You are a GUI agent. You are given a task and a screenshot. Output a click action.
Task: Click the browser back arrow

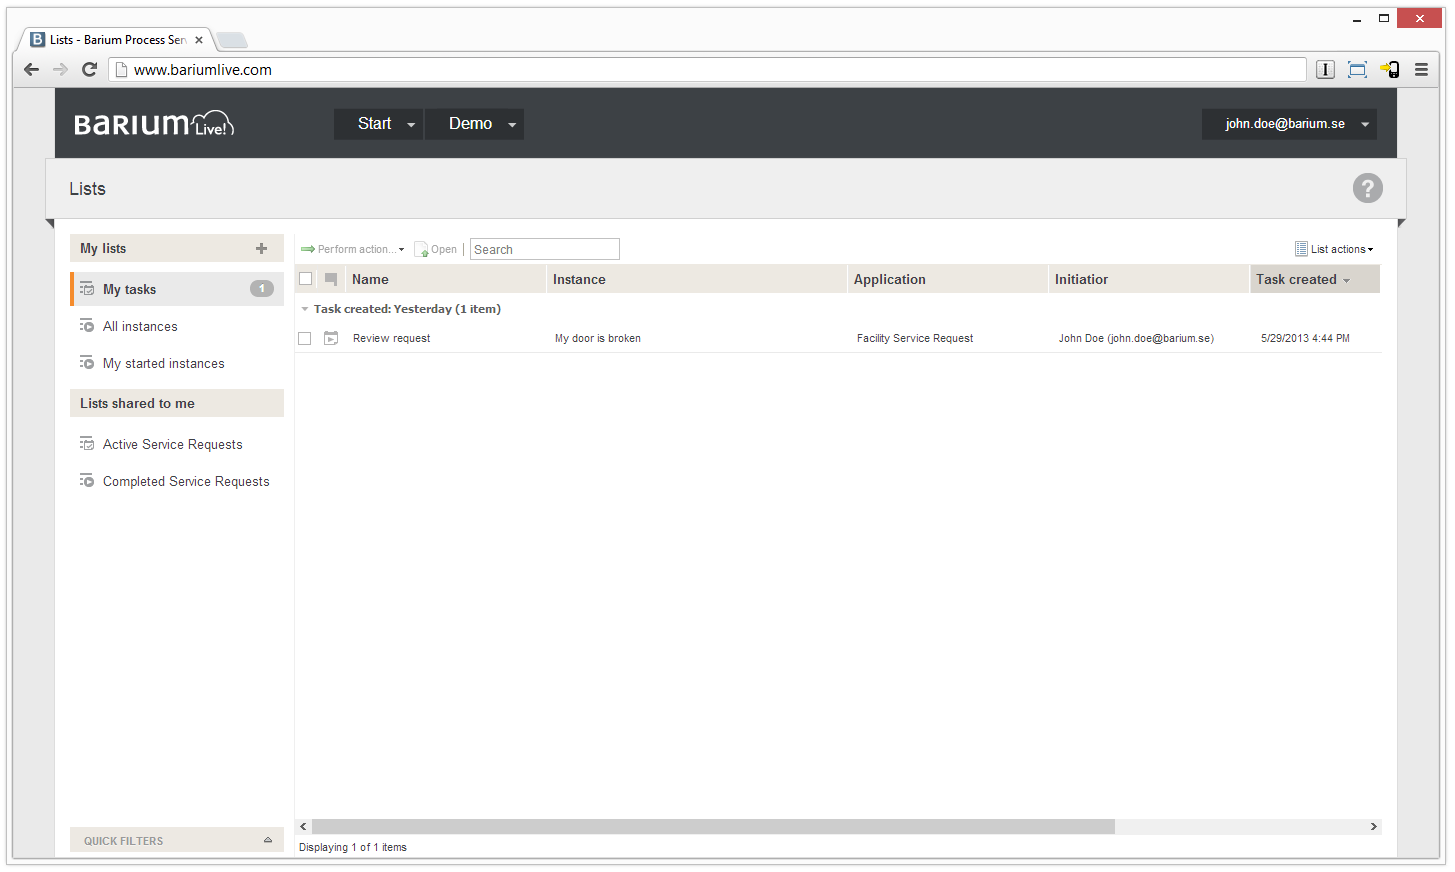(x=31, y=70)
